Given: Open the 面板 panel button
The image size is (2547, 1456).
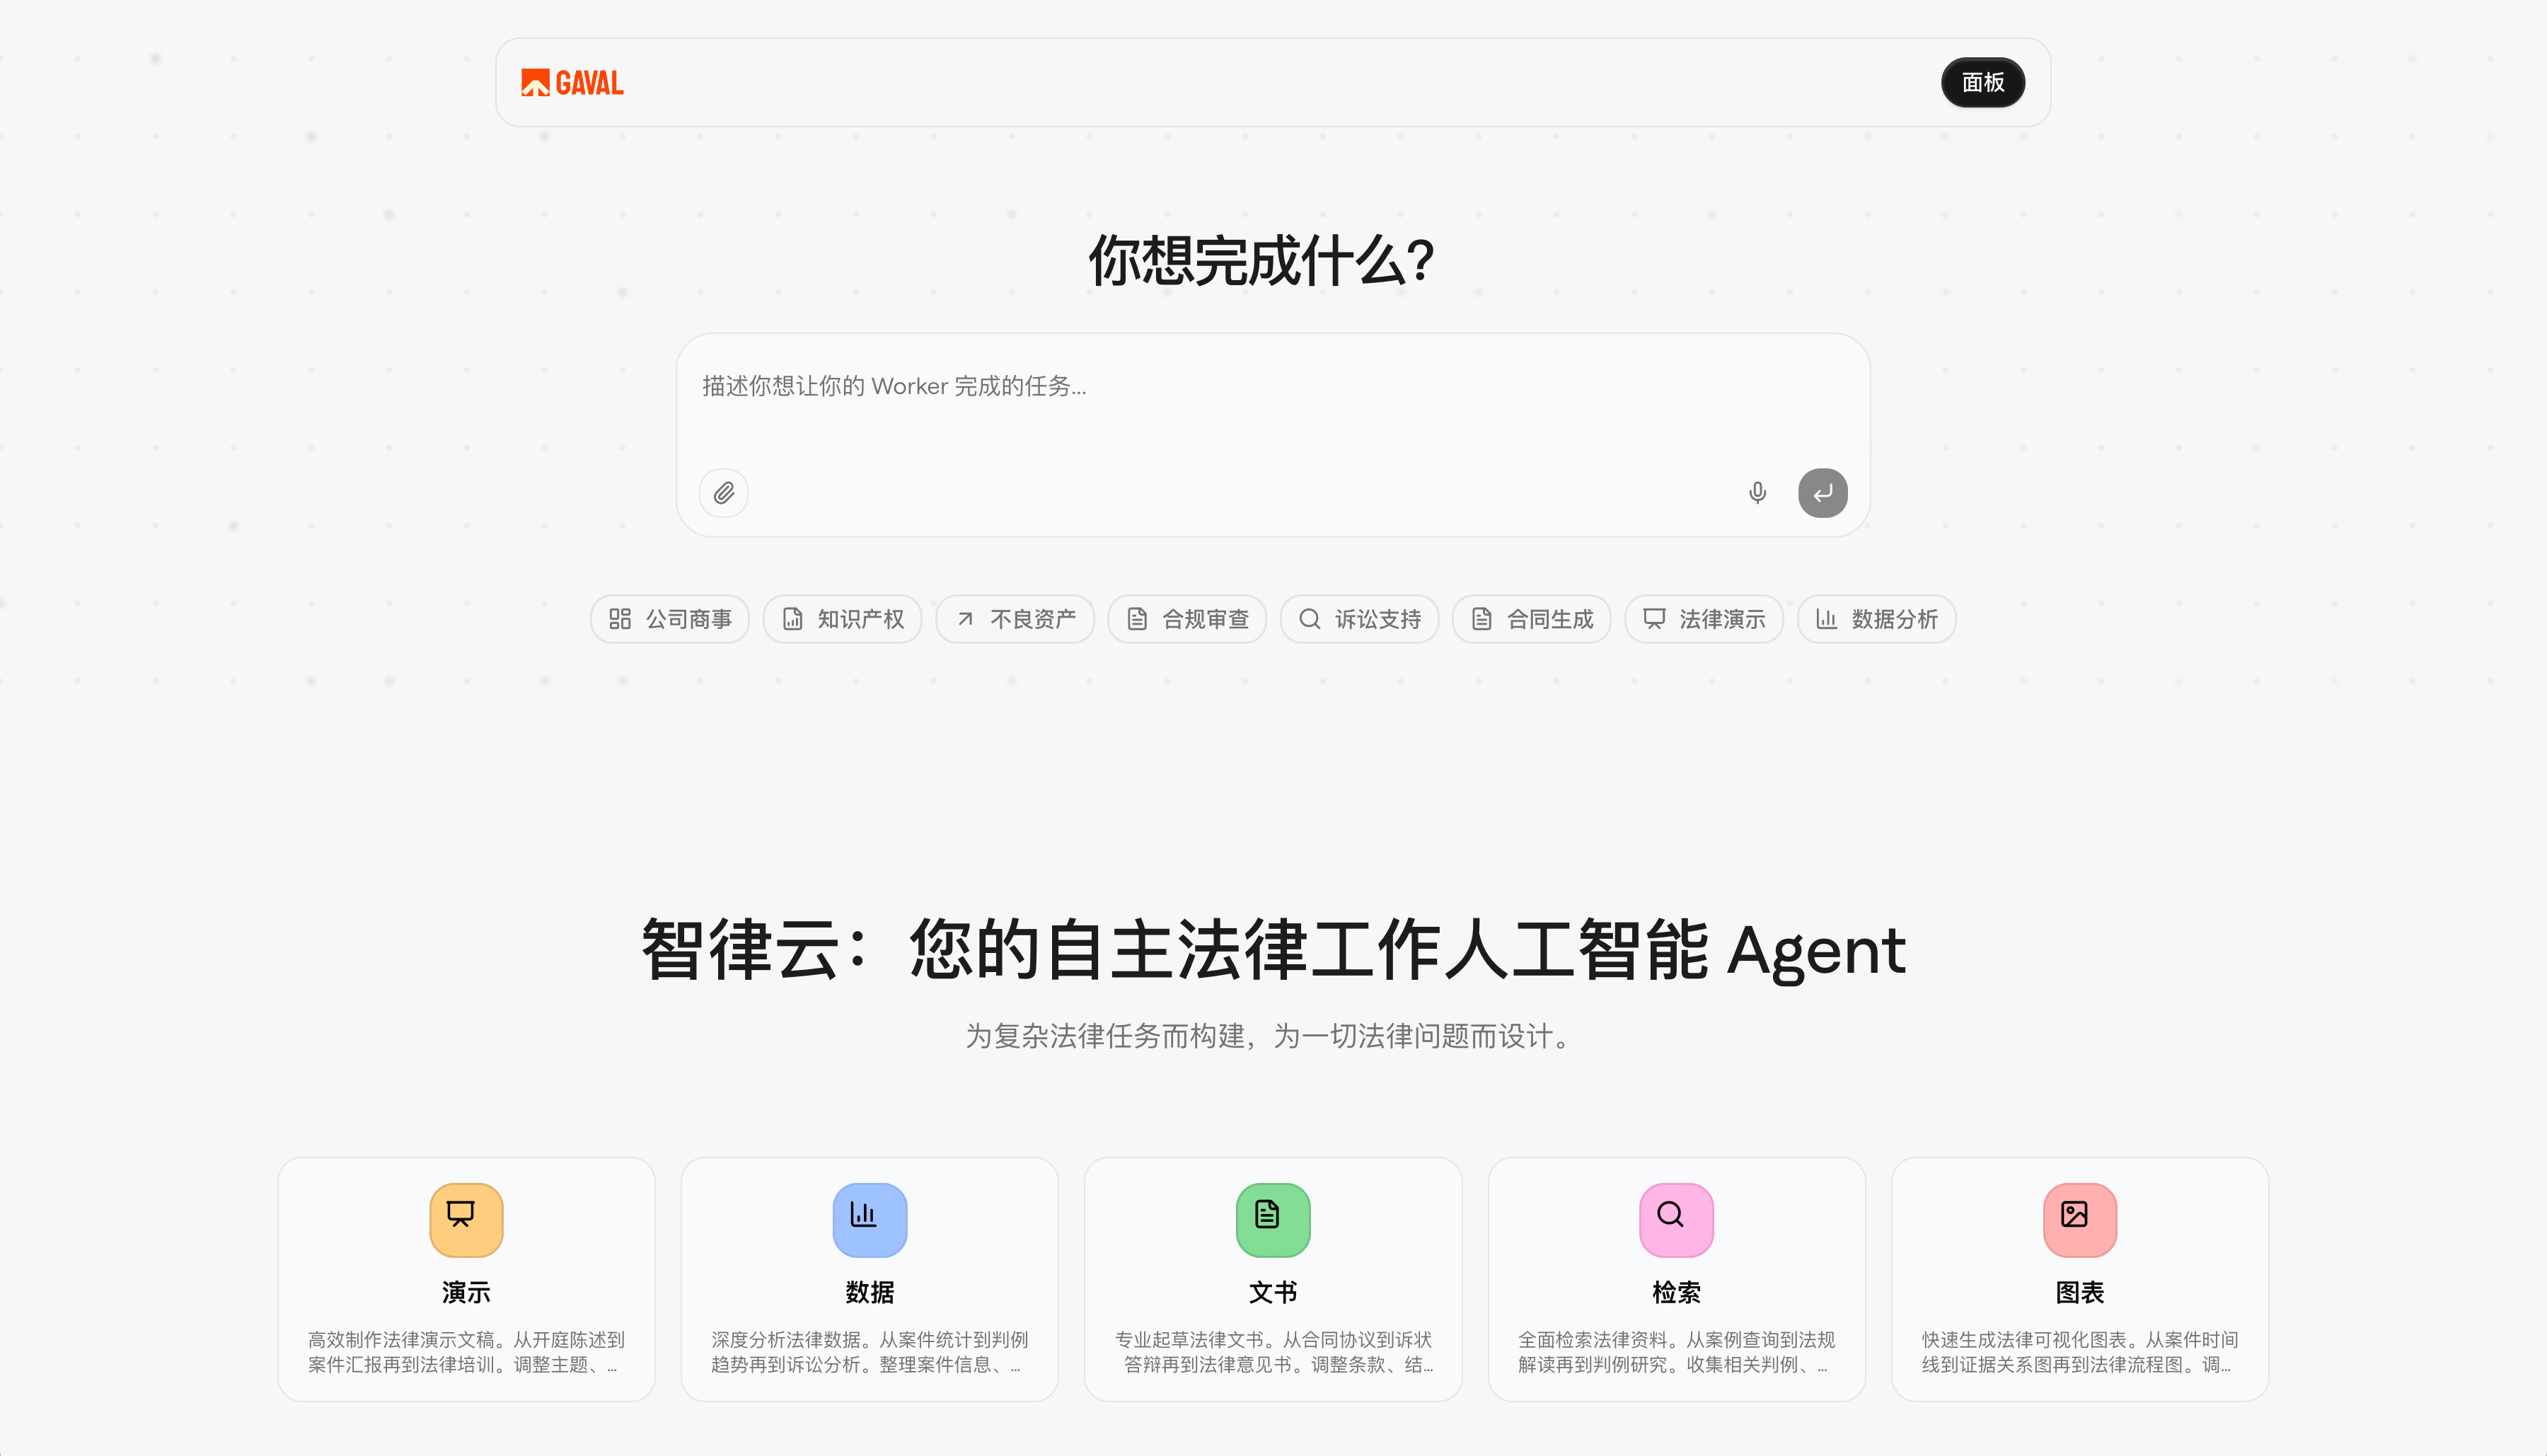Looking at the screenshot, I should (1982, 82).
